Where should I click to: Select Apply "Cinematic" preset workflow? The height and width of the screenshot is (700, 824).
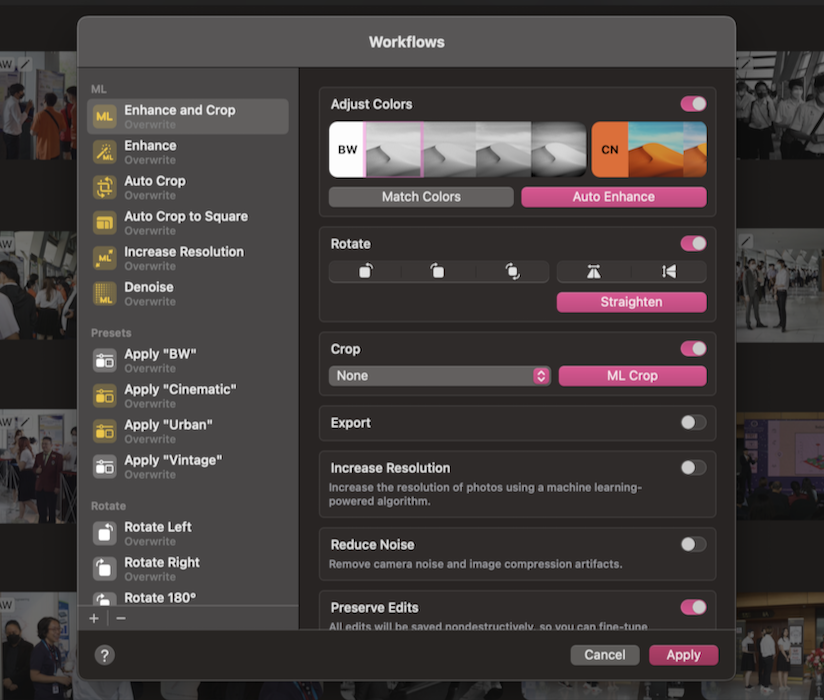coord(188,396)
